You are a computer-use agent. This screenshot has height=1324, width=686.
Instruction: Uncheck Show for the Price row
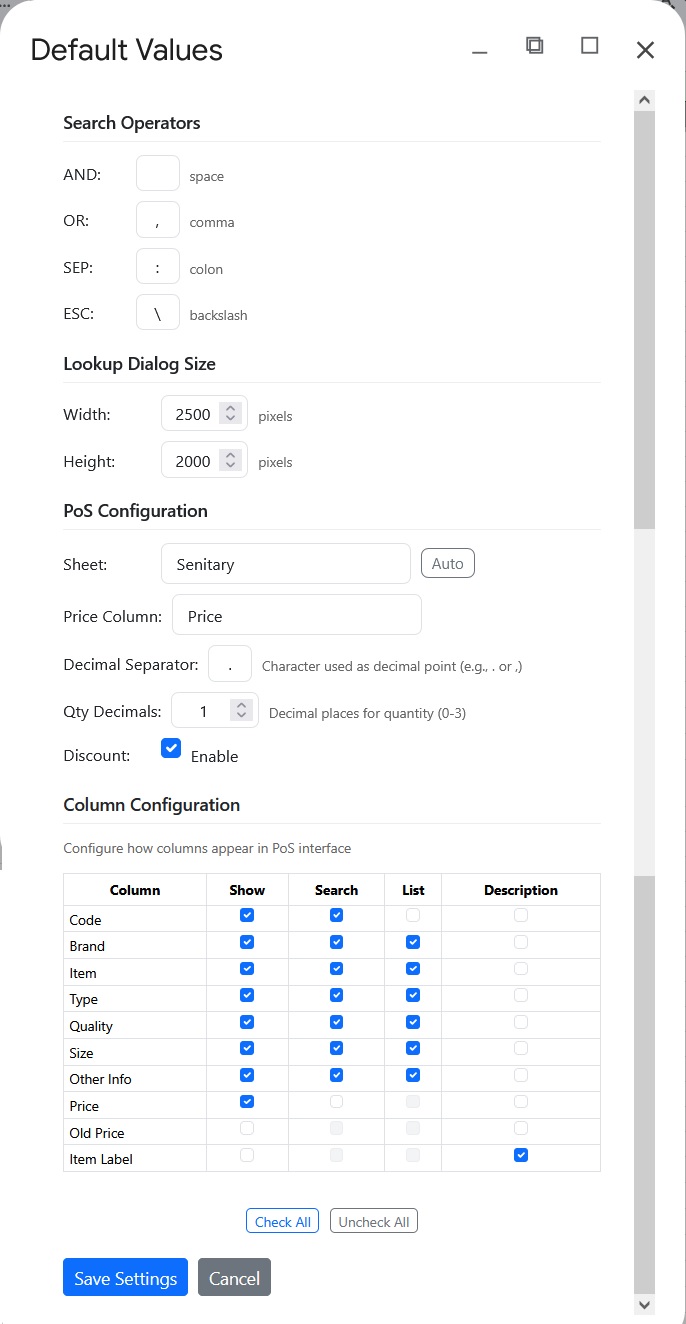pyautogui.click(x=247, y=1101)
